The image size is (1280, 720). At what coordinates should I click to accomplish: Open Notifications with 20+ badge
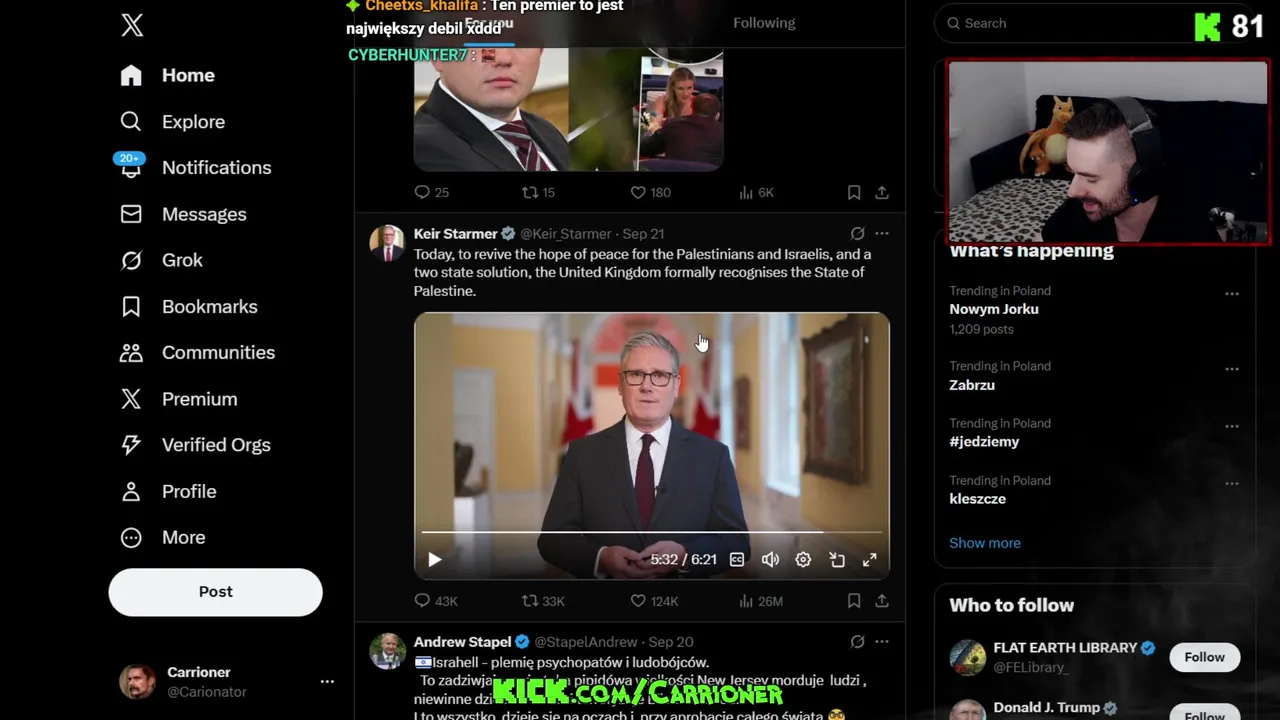[196, 167]
